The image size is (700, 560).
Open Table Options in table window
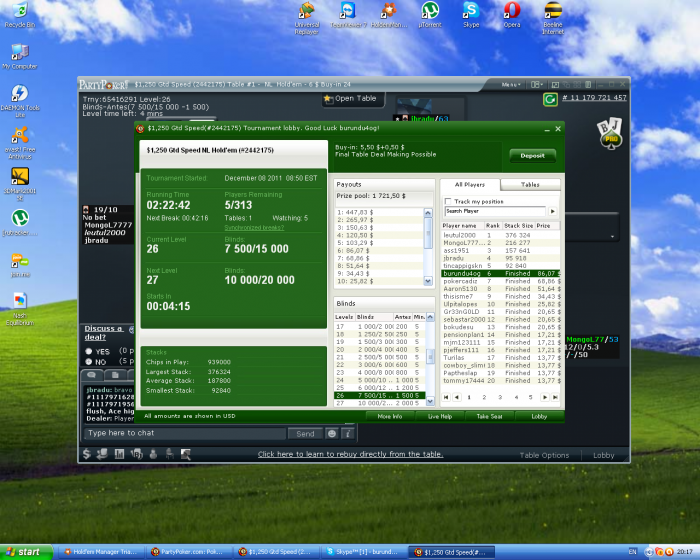click(544, 456)
